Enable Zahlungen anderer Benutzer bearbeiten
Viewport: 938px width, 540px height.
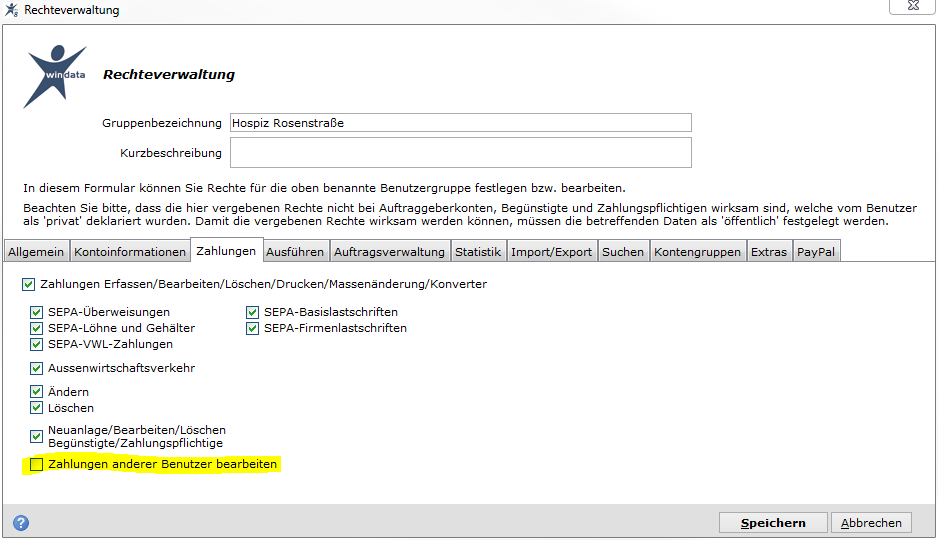pos(36,465)
